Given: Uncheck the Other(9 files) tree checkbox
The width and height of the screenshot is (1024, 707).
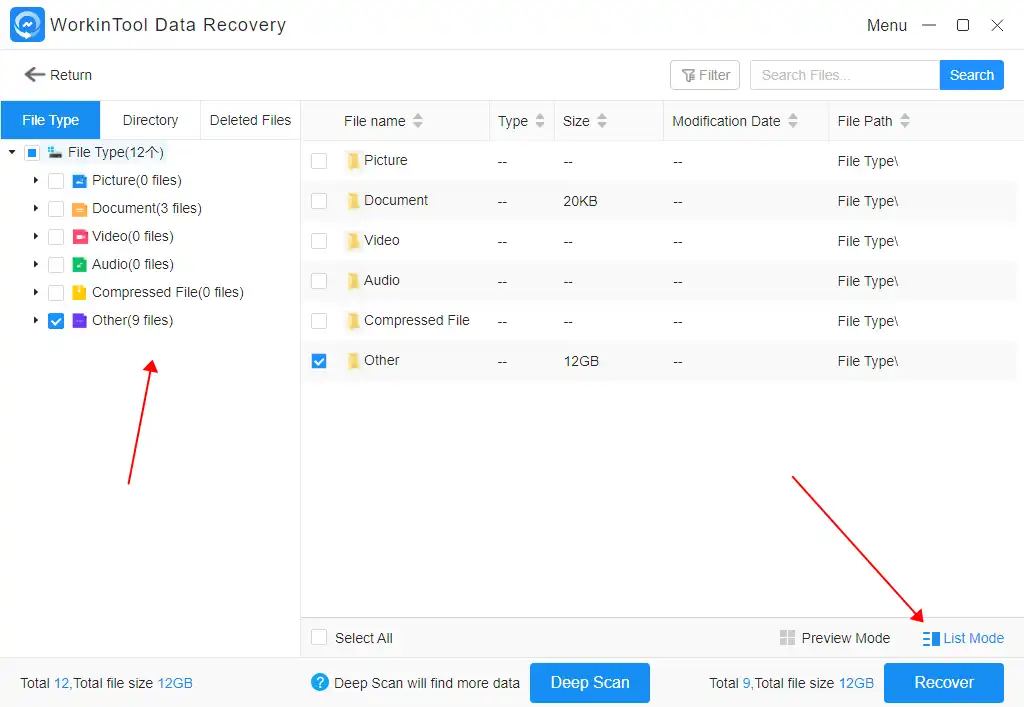Looking at the screenshot, I should pos(56,321).
